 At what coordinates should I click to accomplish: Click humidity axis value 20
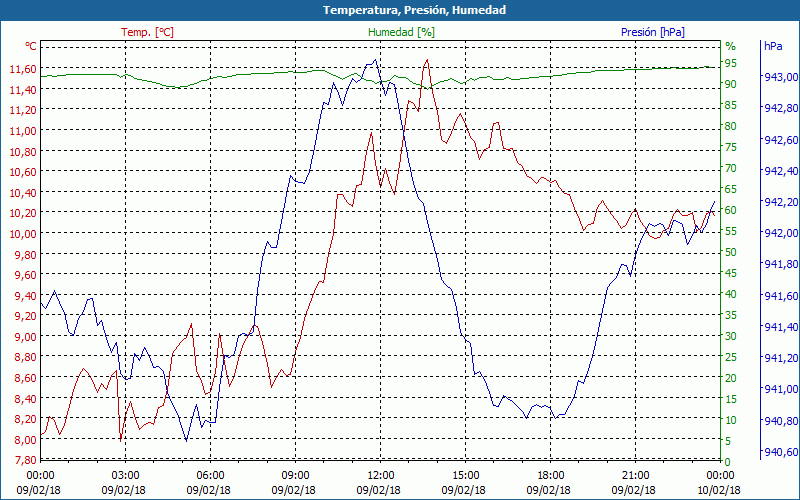tap(731, 378)
